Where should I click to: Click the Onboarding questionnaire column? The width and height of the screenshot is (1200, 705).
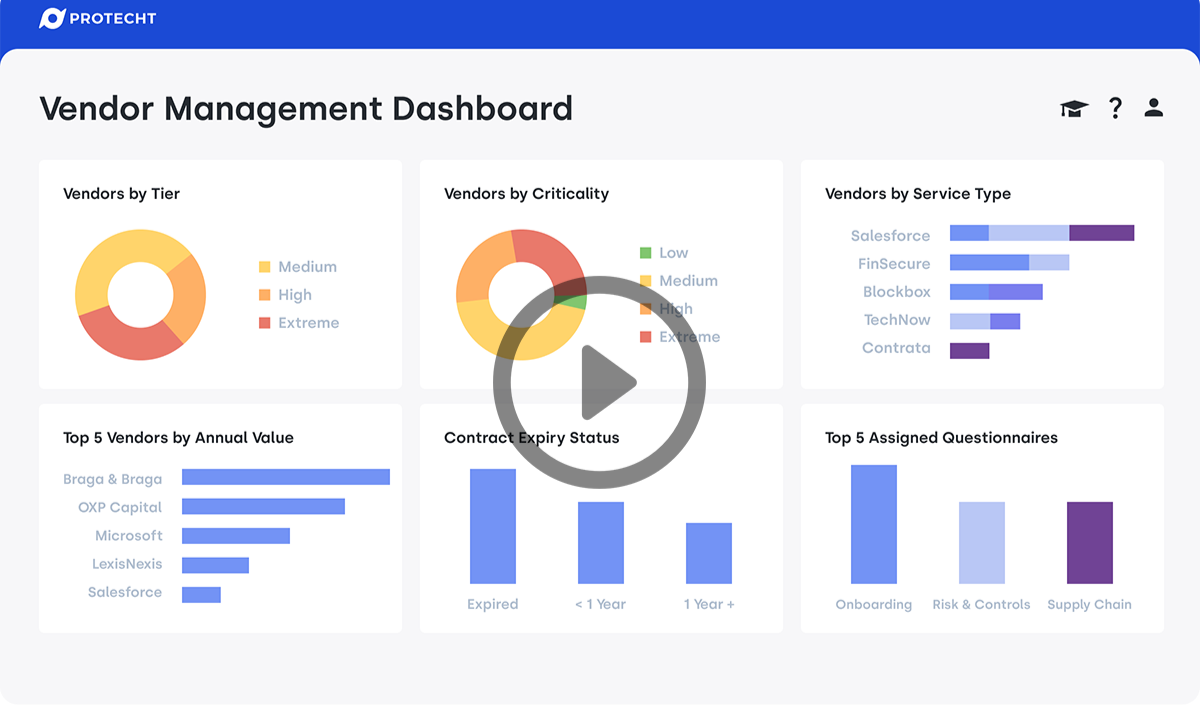(874, 524)
